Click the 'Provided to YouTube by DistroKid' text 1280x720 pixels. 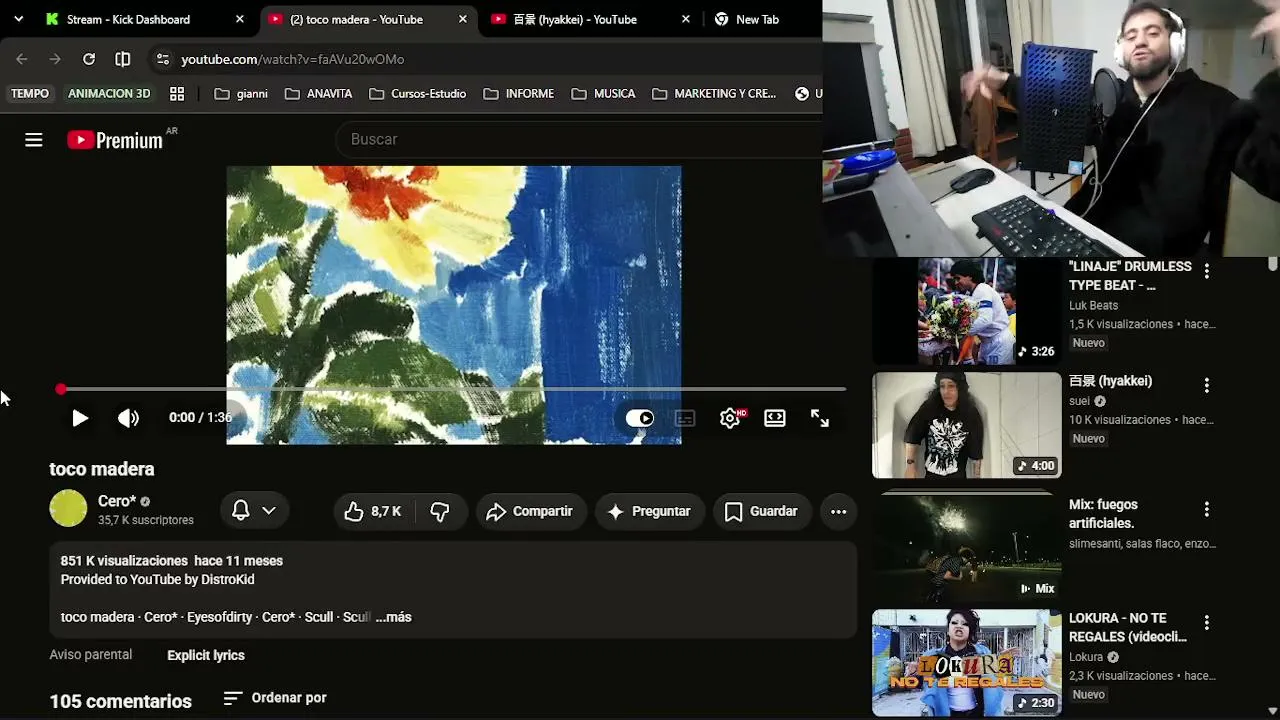tap(157, 579)
